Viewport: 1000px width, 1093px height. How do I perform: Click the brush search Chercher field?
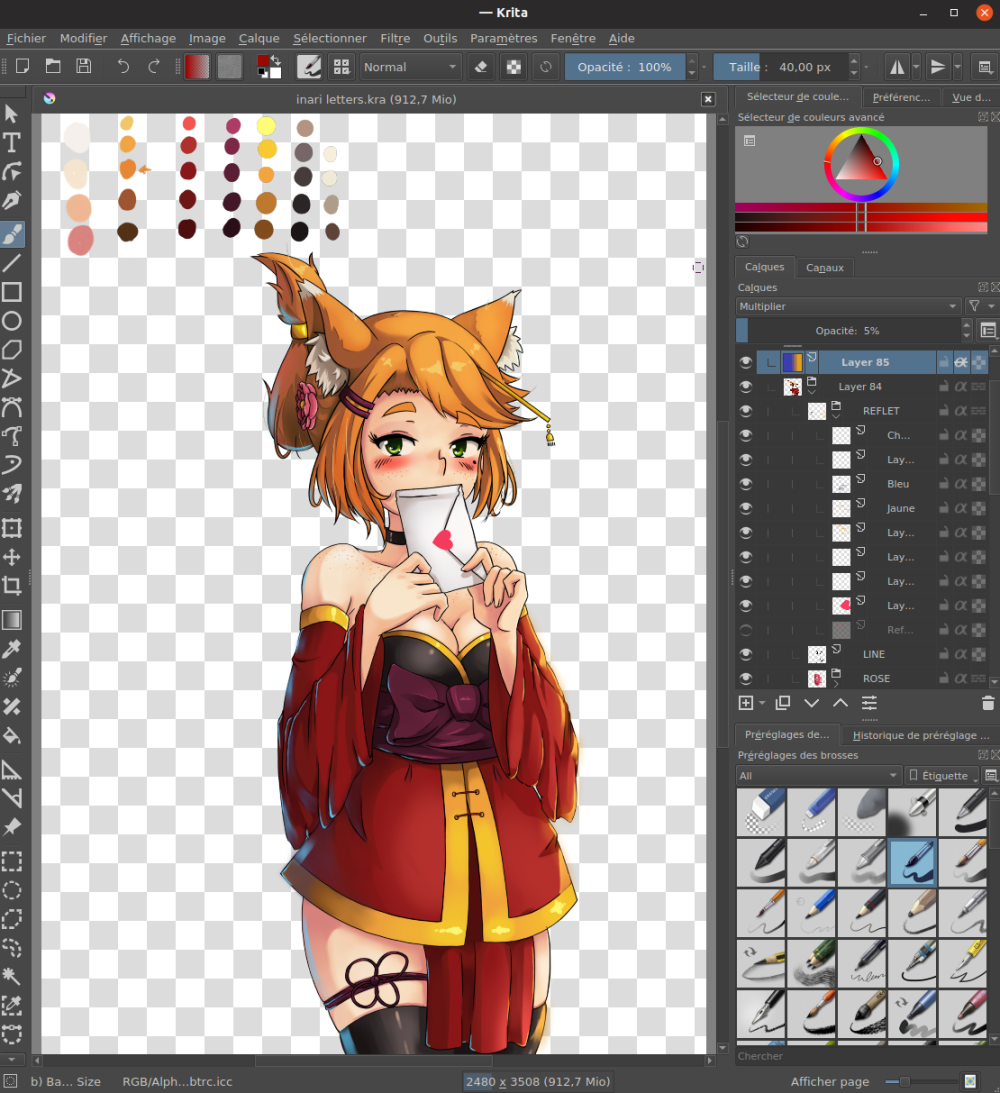tap(864, 1056)
